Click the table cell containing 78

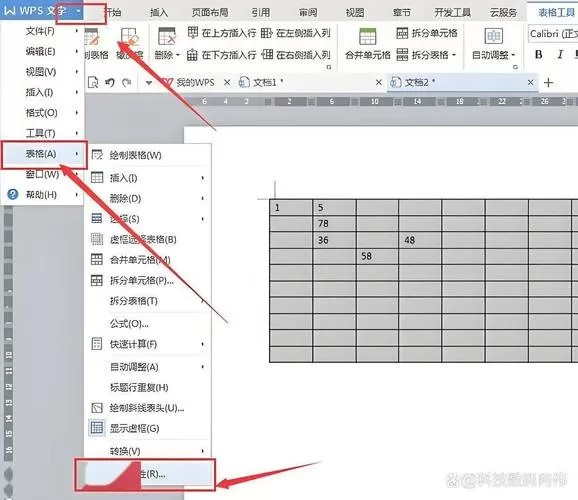click(x=334, y=223)
